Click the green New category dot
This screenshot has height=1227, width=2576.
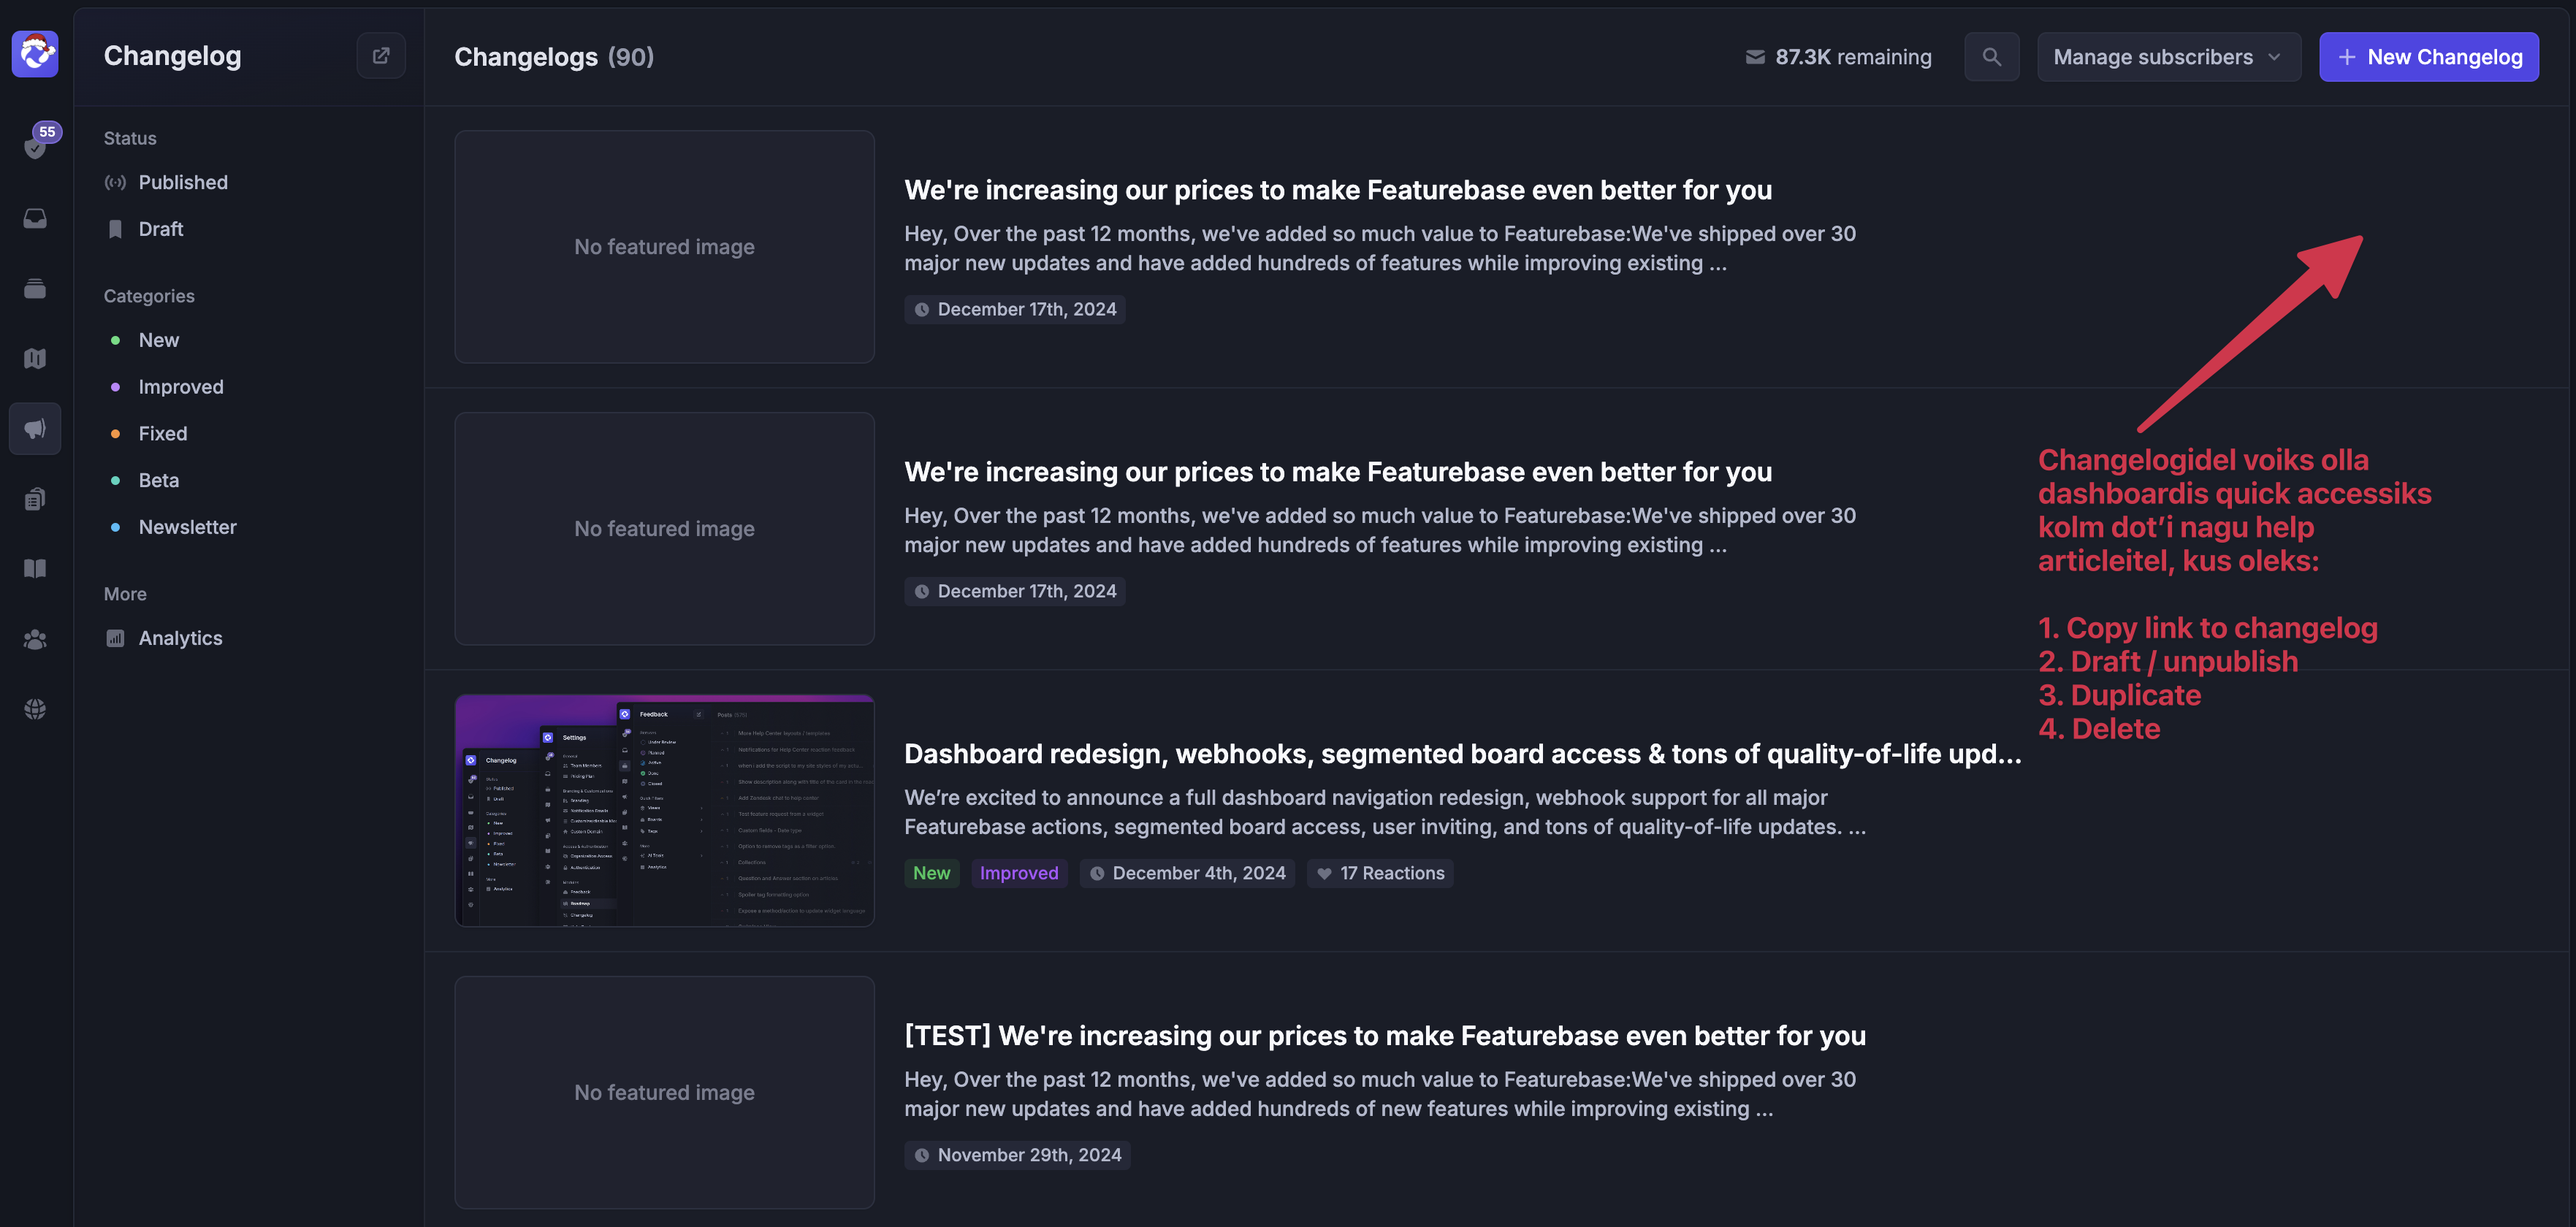point(116,341)
